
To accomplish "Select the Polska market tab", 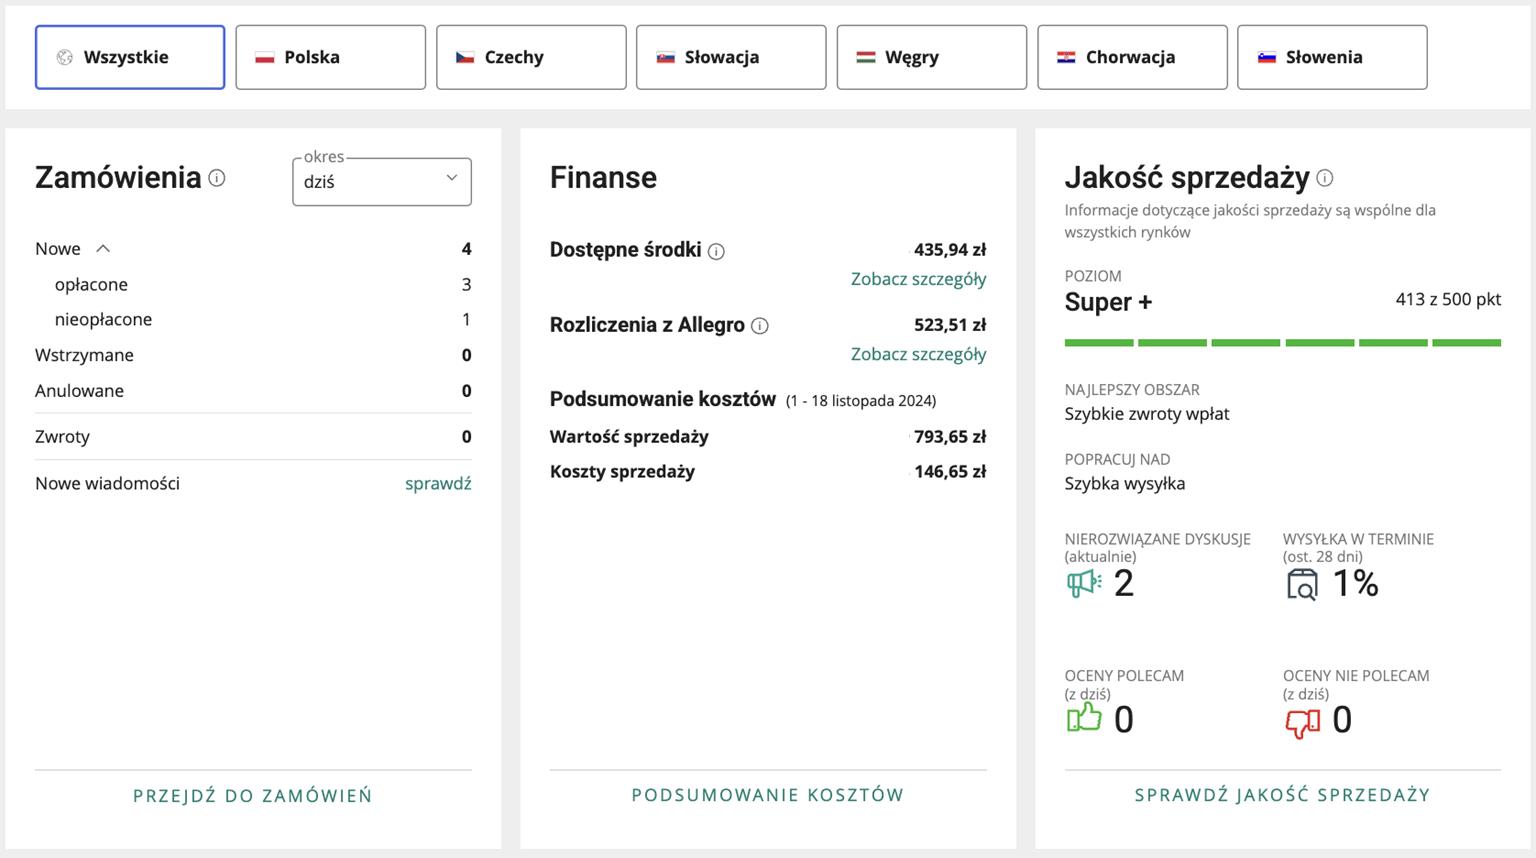I will (330, 57).
